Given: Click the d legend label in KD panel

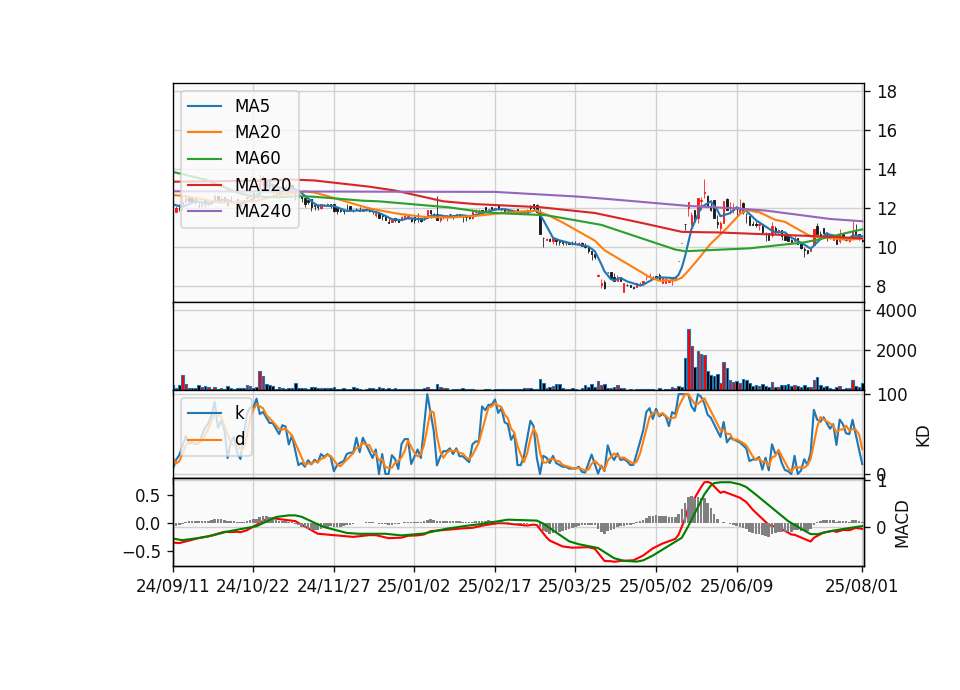Looking at the screenshot, I should pyautogui.click(x=239, y=439).
